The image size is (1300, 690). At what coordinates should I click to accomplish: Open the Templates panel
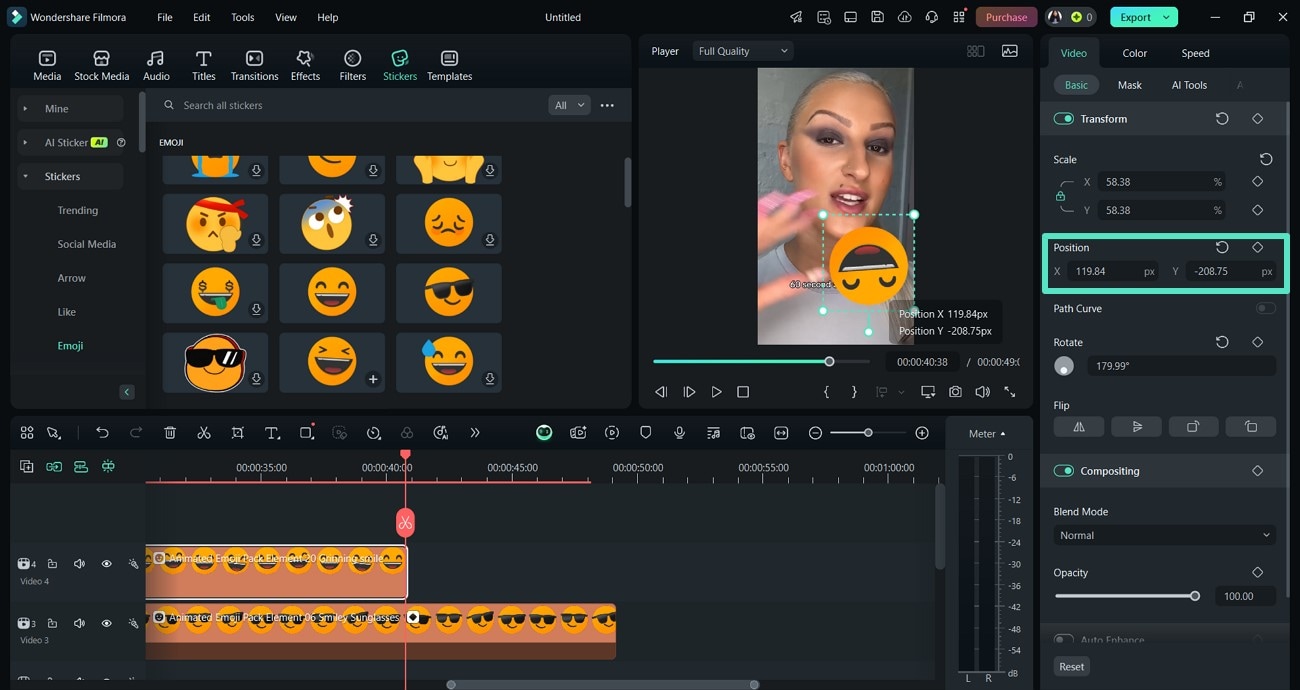(x=449, y=65)
